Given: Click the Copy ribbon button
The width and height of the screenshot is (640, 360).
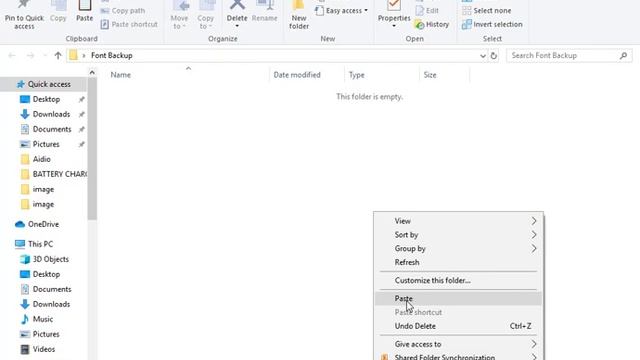Looking at the screenshot, I should [x=58, y=12].
